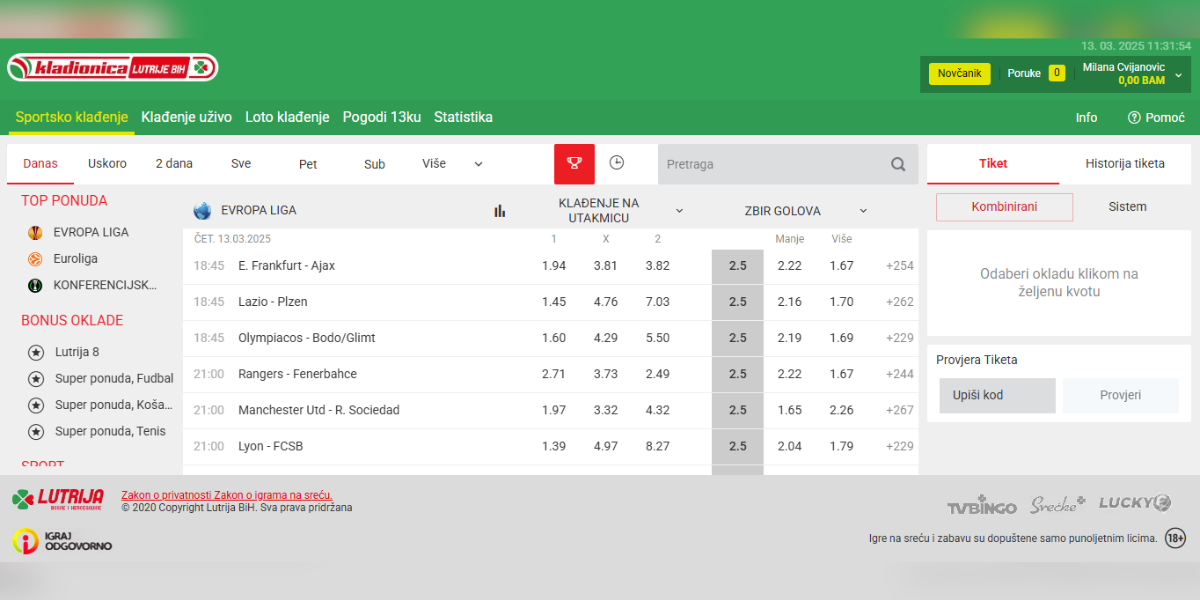Select the Kombinirani ticket mode
This screenshot has width=1200, height=600.
coord(1004,207)
